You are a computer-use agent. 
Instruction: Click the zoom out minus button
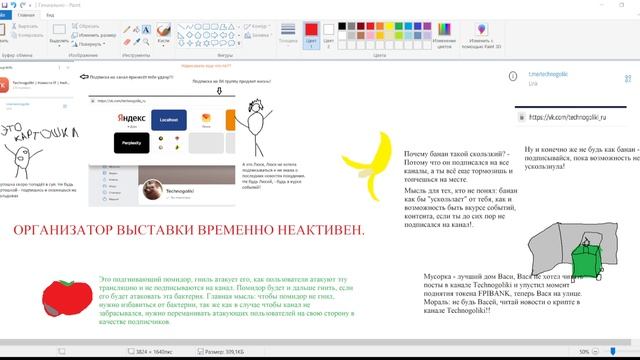(x=595, y=351)
